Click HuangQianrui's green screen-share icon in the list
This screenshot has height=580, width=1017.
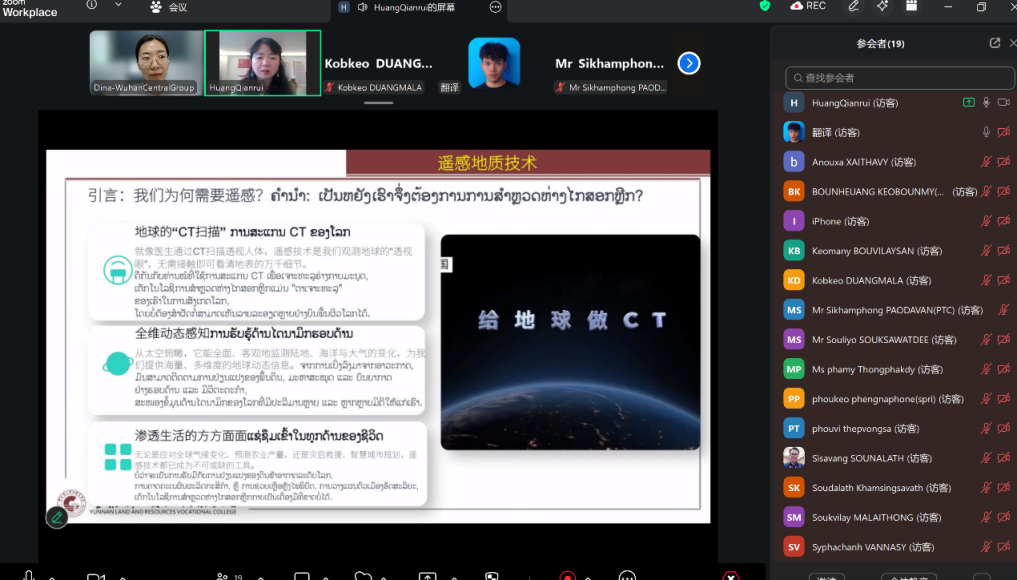[968, 103]
